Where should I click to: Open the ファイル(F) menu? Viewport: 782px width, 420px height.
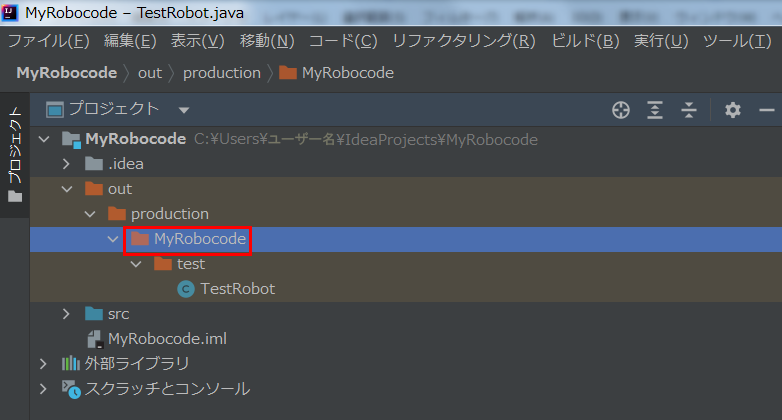click(49, 41)
